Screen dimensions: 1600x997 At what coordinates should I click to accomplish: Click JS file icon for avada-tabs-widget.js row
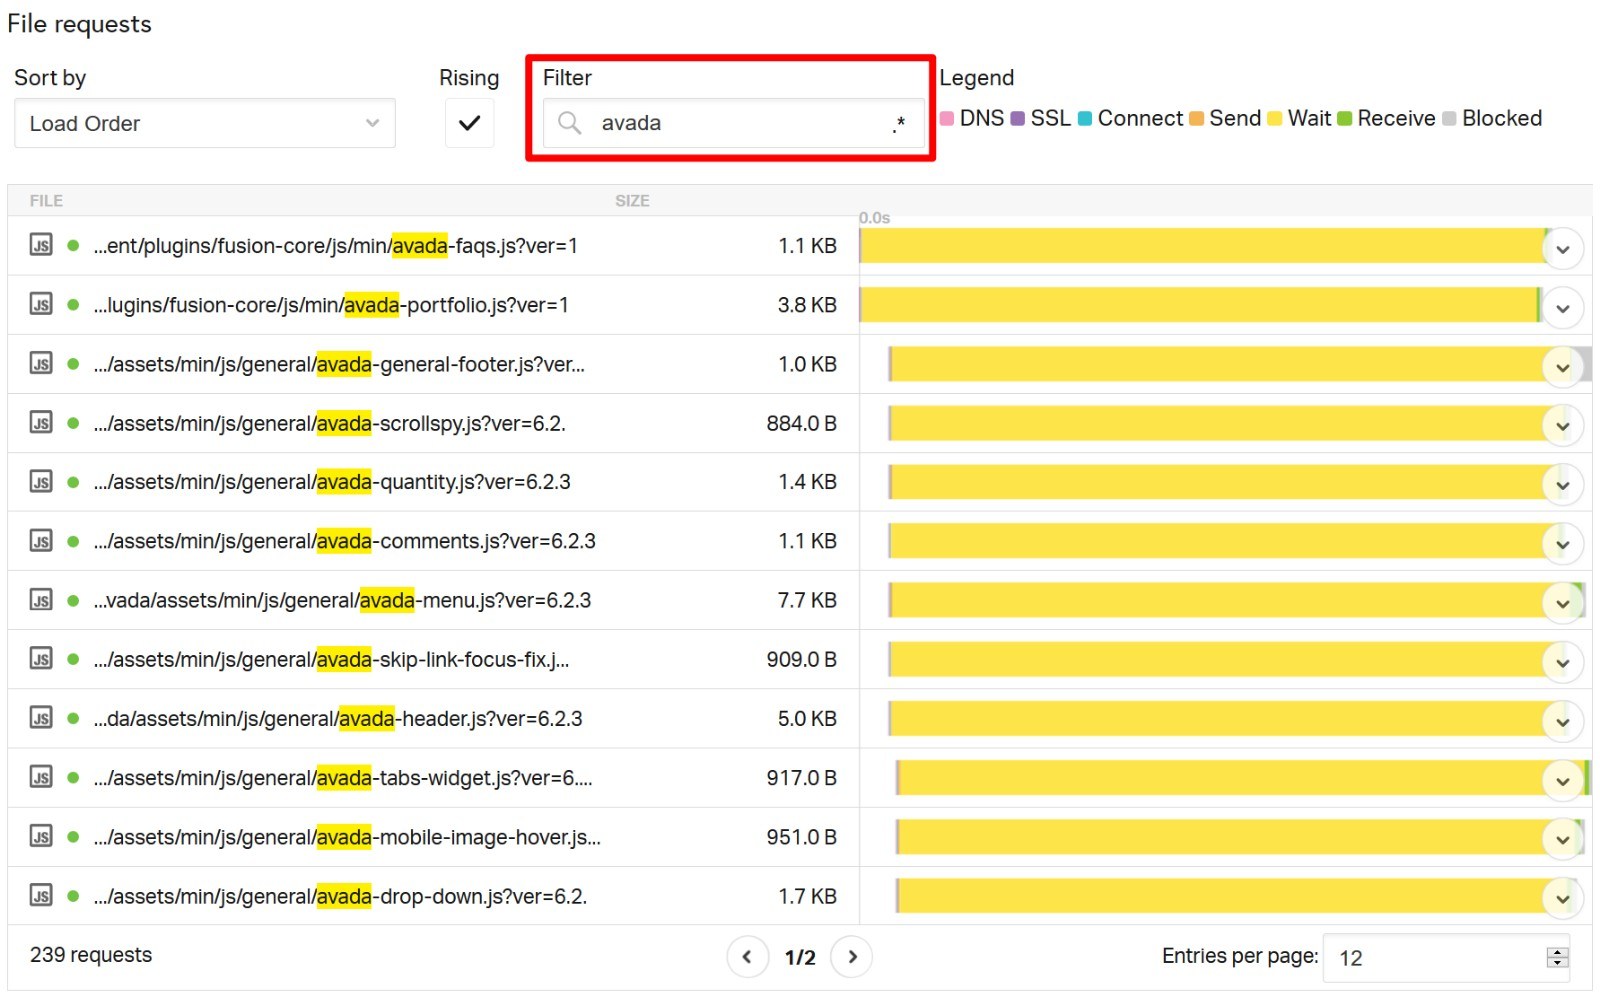tap(41, 777)
